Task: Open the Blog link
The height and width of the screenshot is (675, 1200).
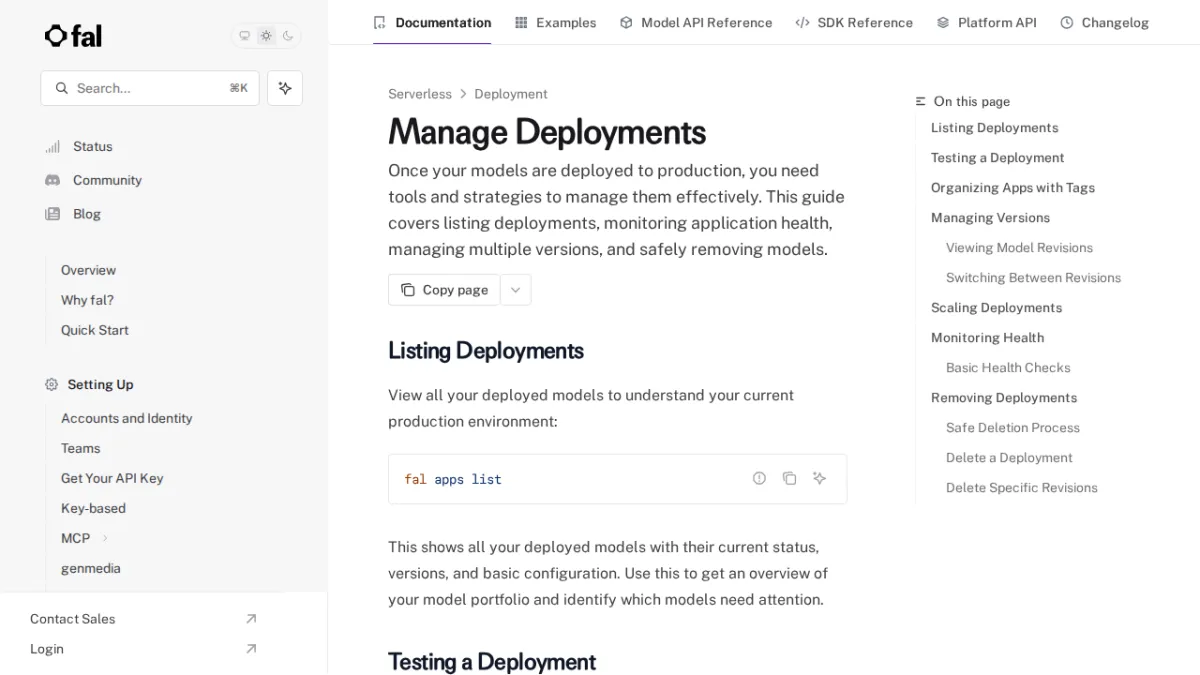Action: 87,214
